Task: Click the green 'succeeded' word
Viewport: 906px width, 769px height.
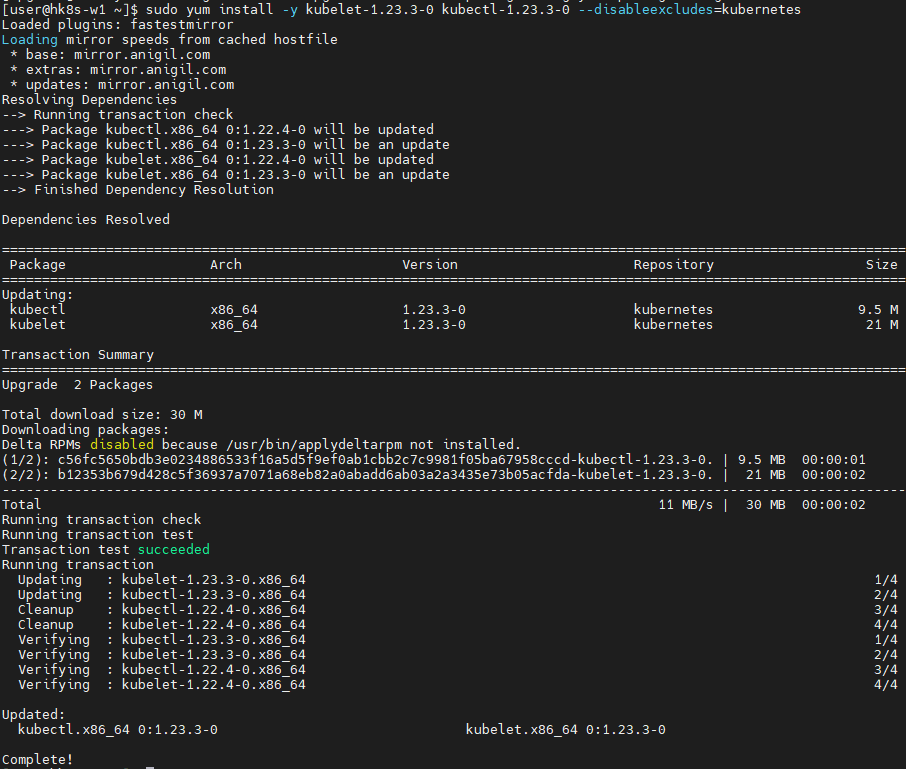Action: coord(174,550)
